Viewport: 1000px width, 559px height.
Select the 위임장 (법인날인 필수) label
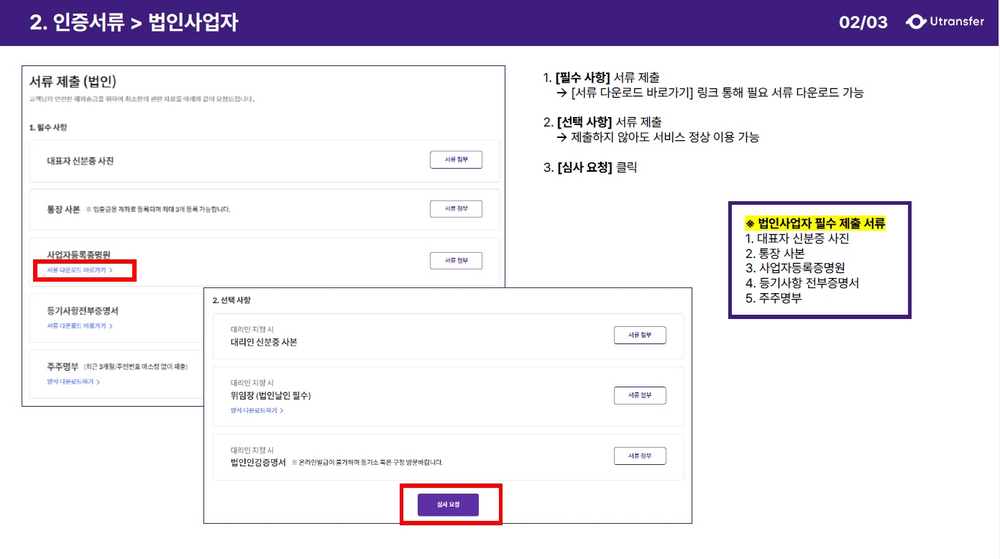tap(270, 395)
